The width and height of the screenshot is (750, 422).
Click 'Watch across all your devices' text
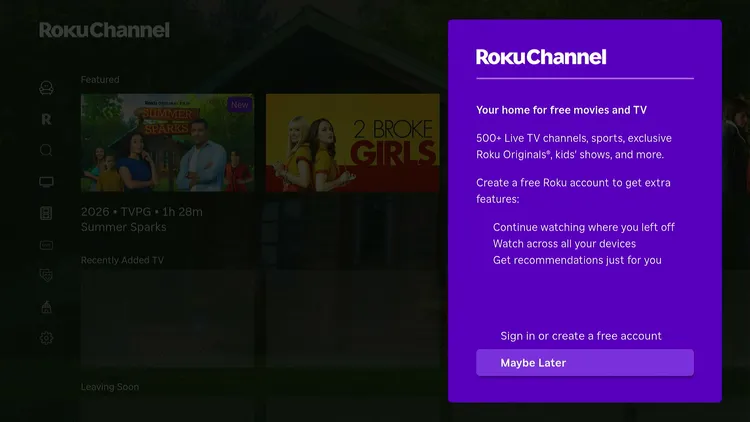564,244
